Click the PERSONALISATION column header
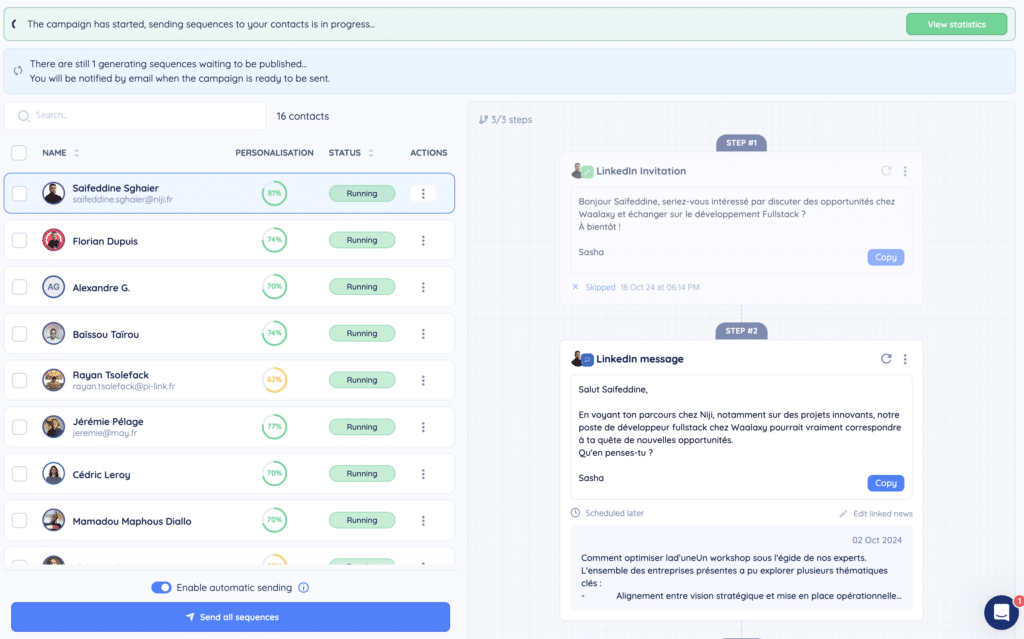The width and height of the screenshot is (1024, 639). pos(274,153)
